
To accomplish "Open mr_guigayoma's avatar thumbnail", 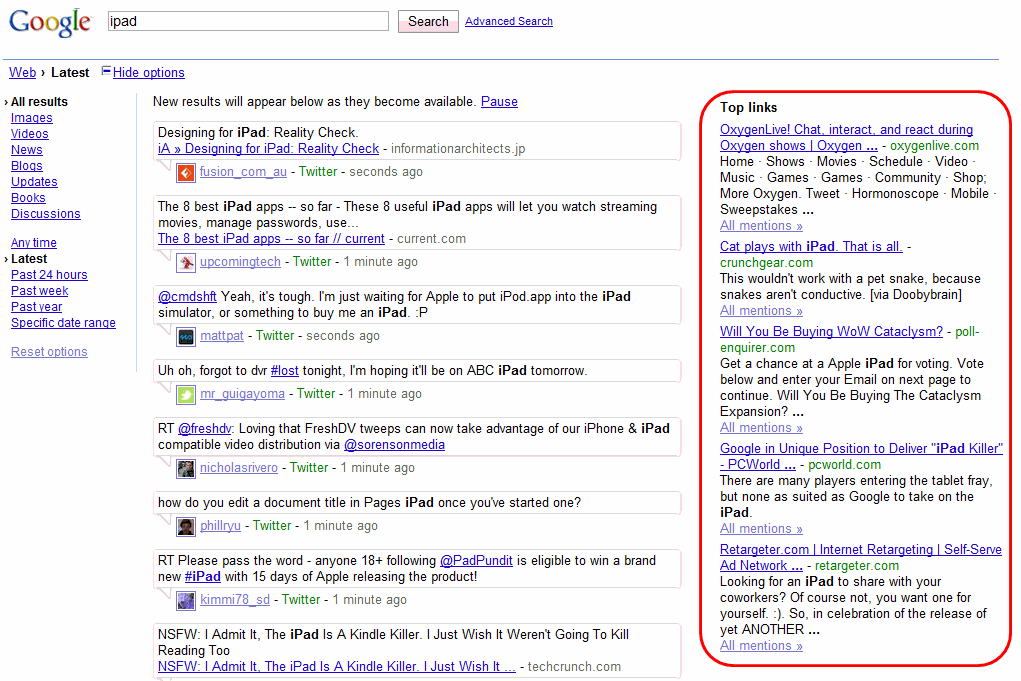I will pyautogui.click(x=186, y=394).
